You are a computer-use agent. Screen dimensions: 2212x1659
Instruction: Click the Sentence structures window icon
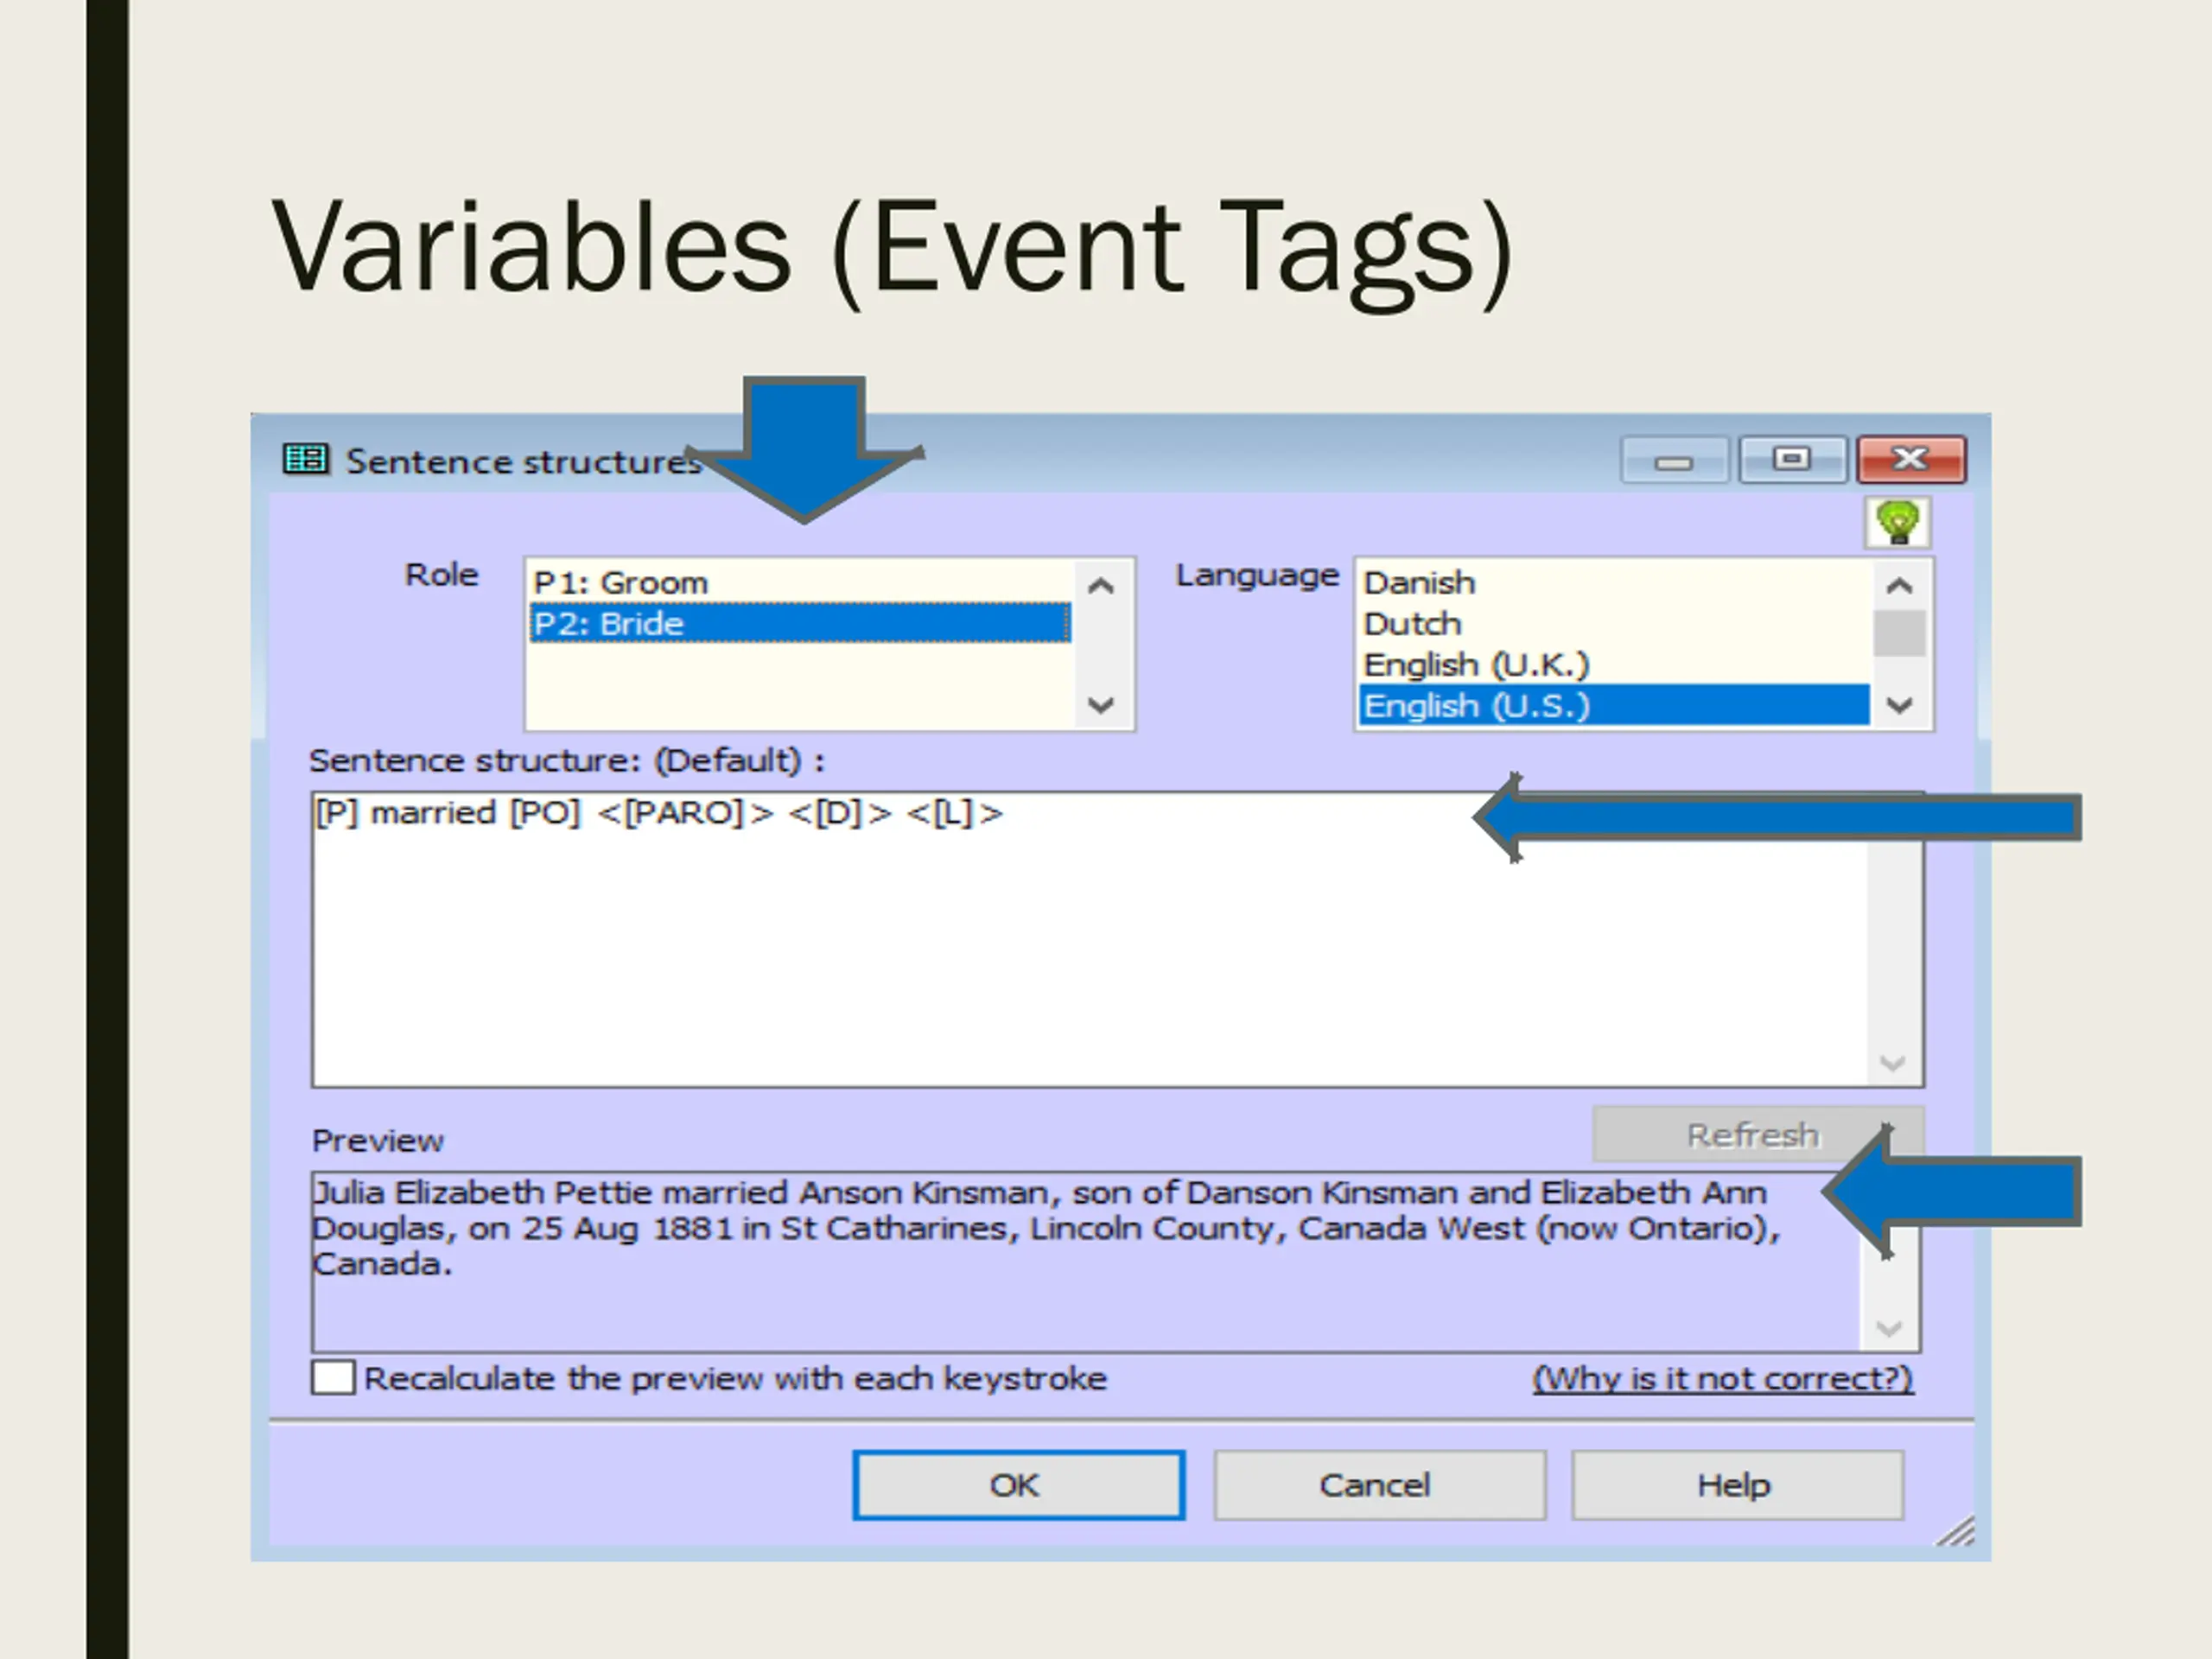[x=305, y=459]
